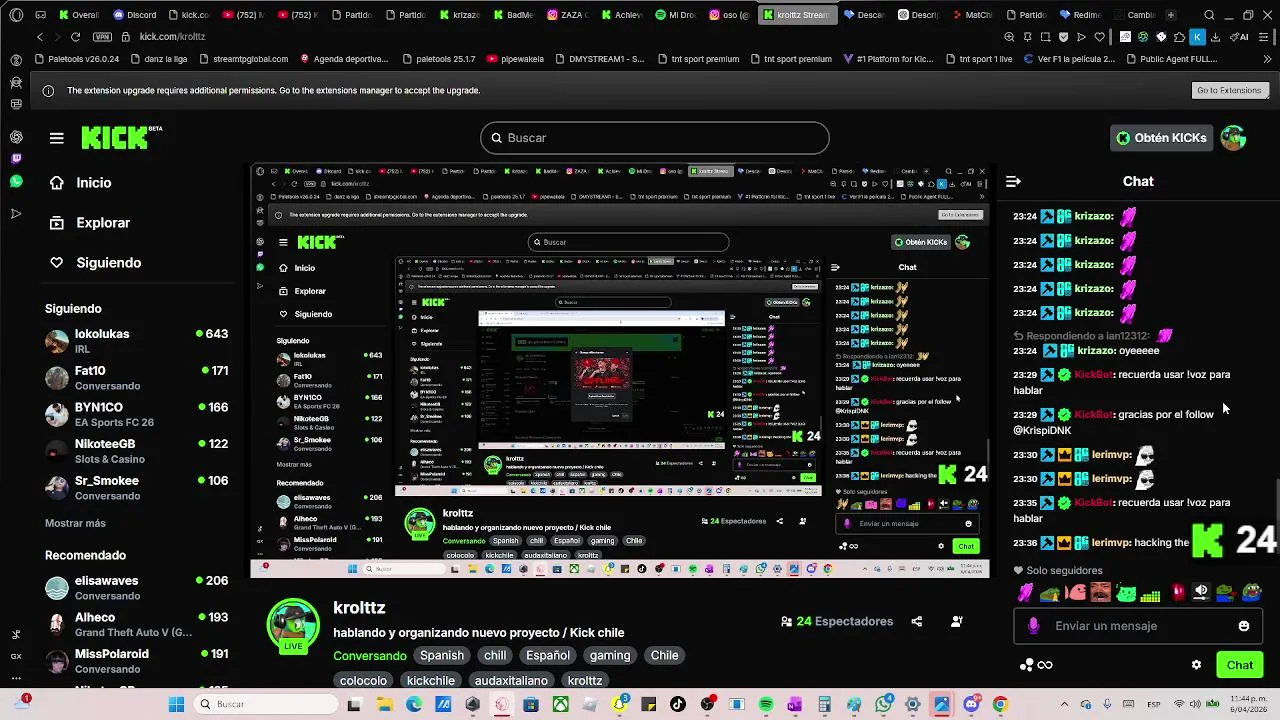Open the Kick hamburger menu
This screenshot has width=1280, height=720.
pos(57,138)
